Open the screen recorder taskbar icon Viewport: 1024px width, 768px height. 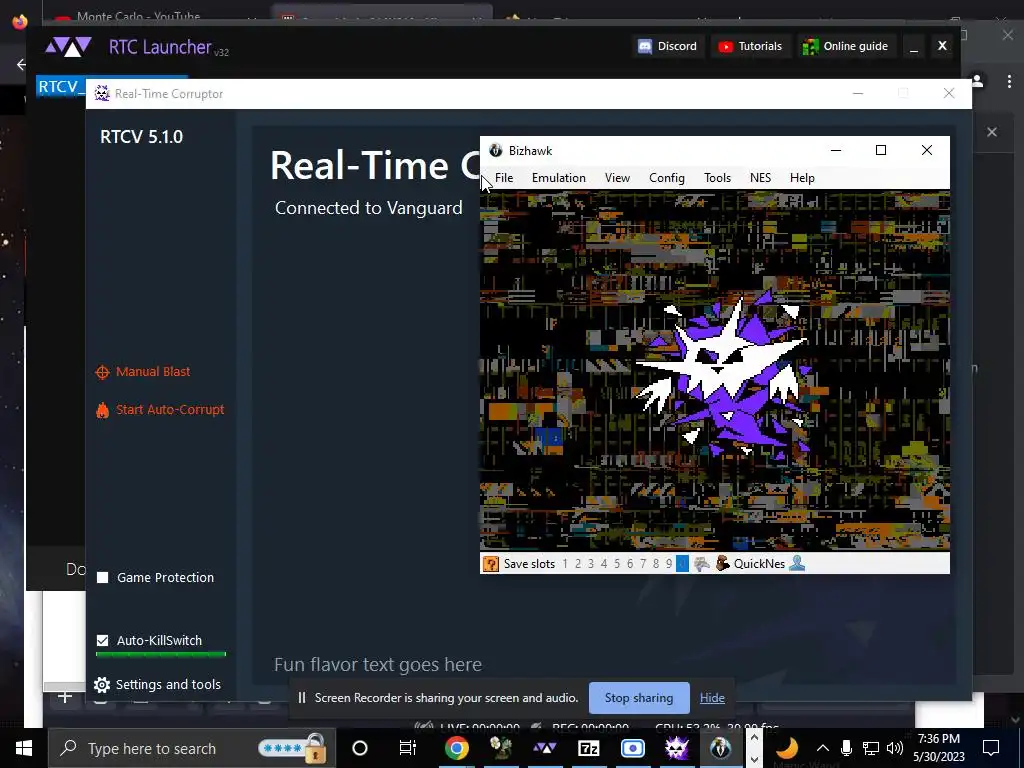(x=632, y=748)
